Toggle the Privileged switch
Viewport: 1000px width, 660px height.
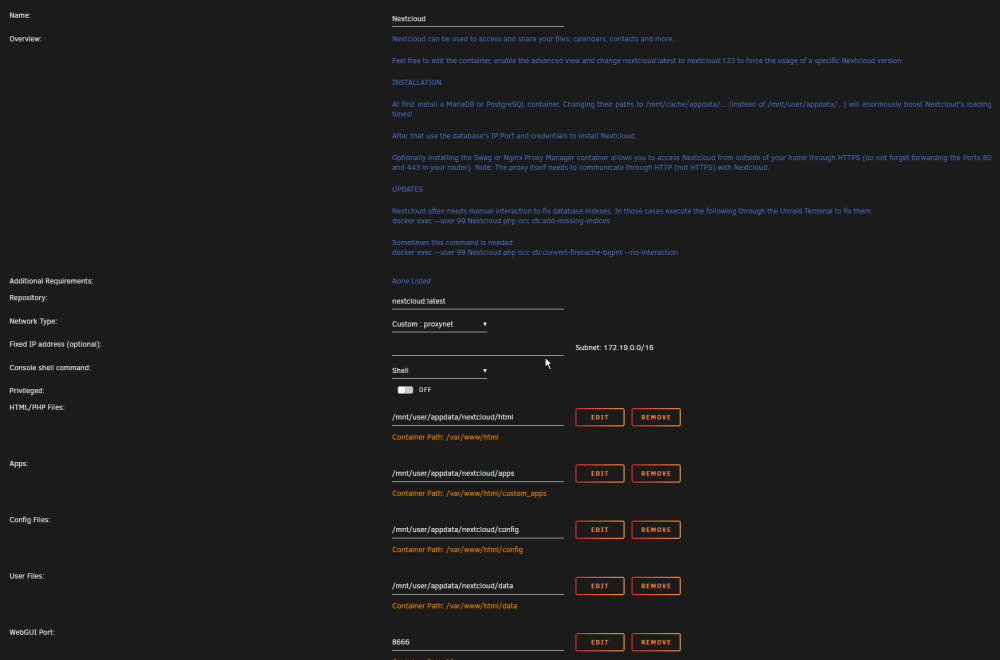(405, 390)
